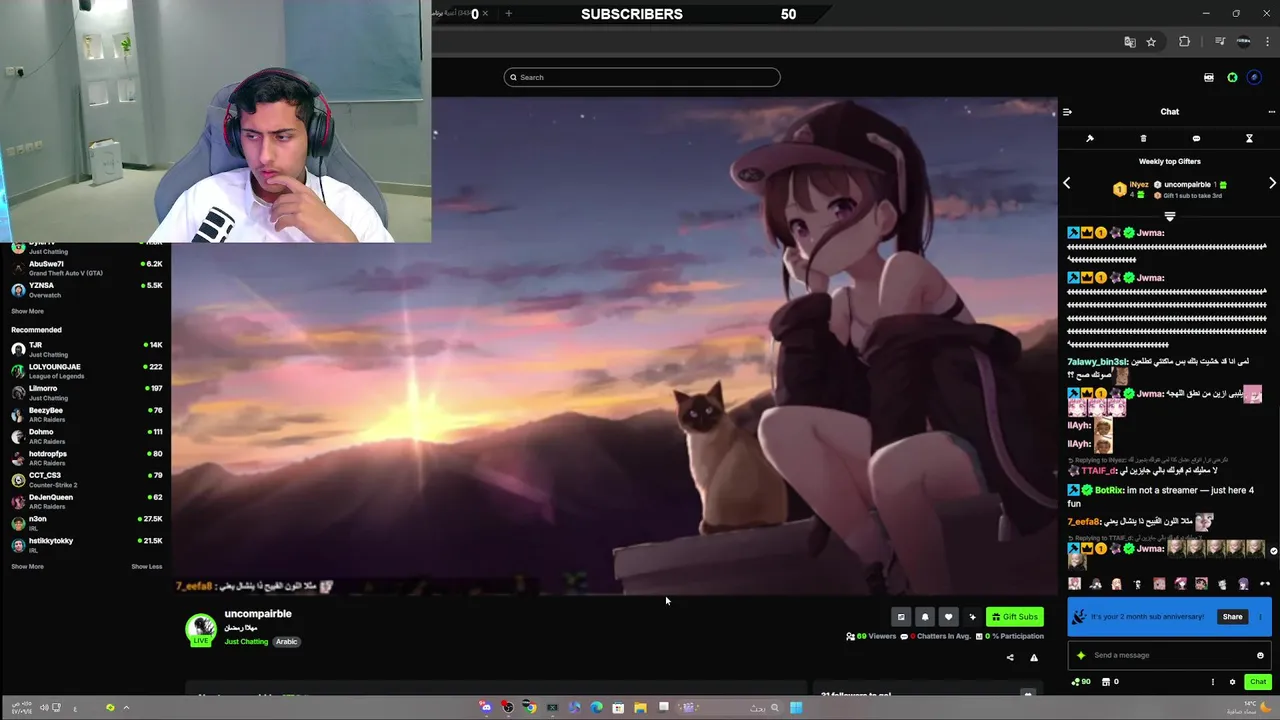Collapse recommended list with Show Less

click(146, 567)
